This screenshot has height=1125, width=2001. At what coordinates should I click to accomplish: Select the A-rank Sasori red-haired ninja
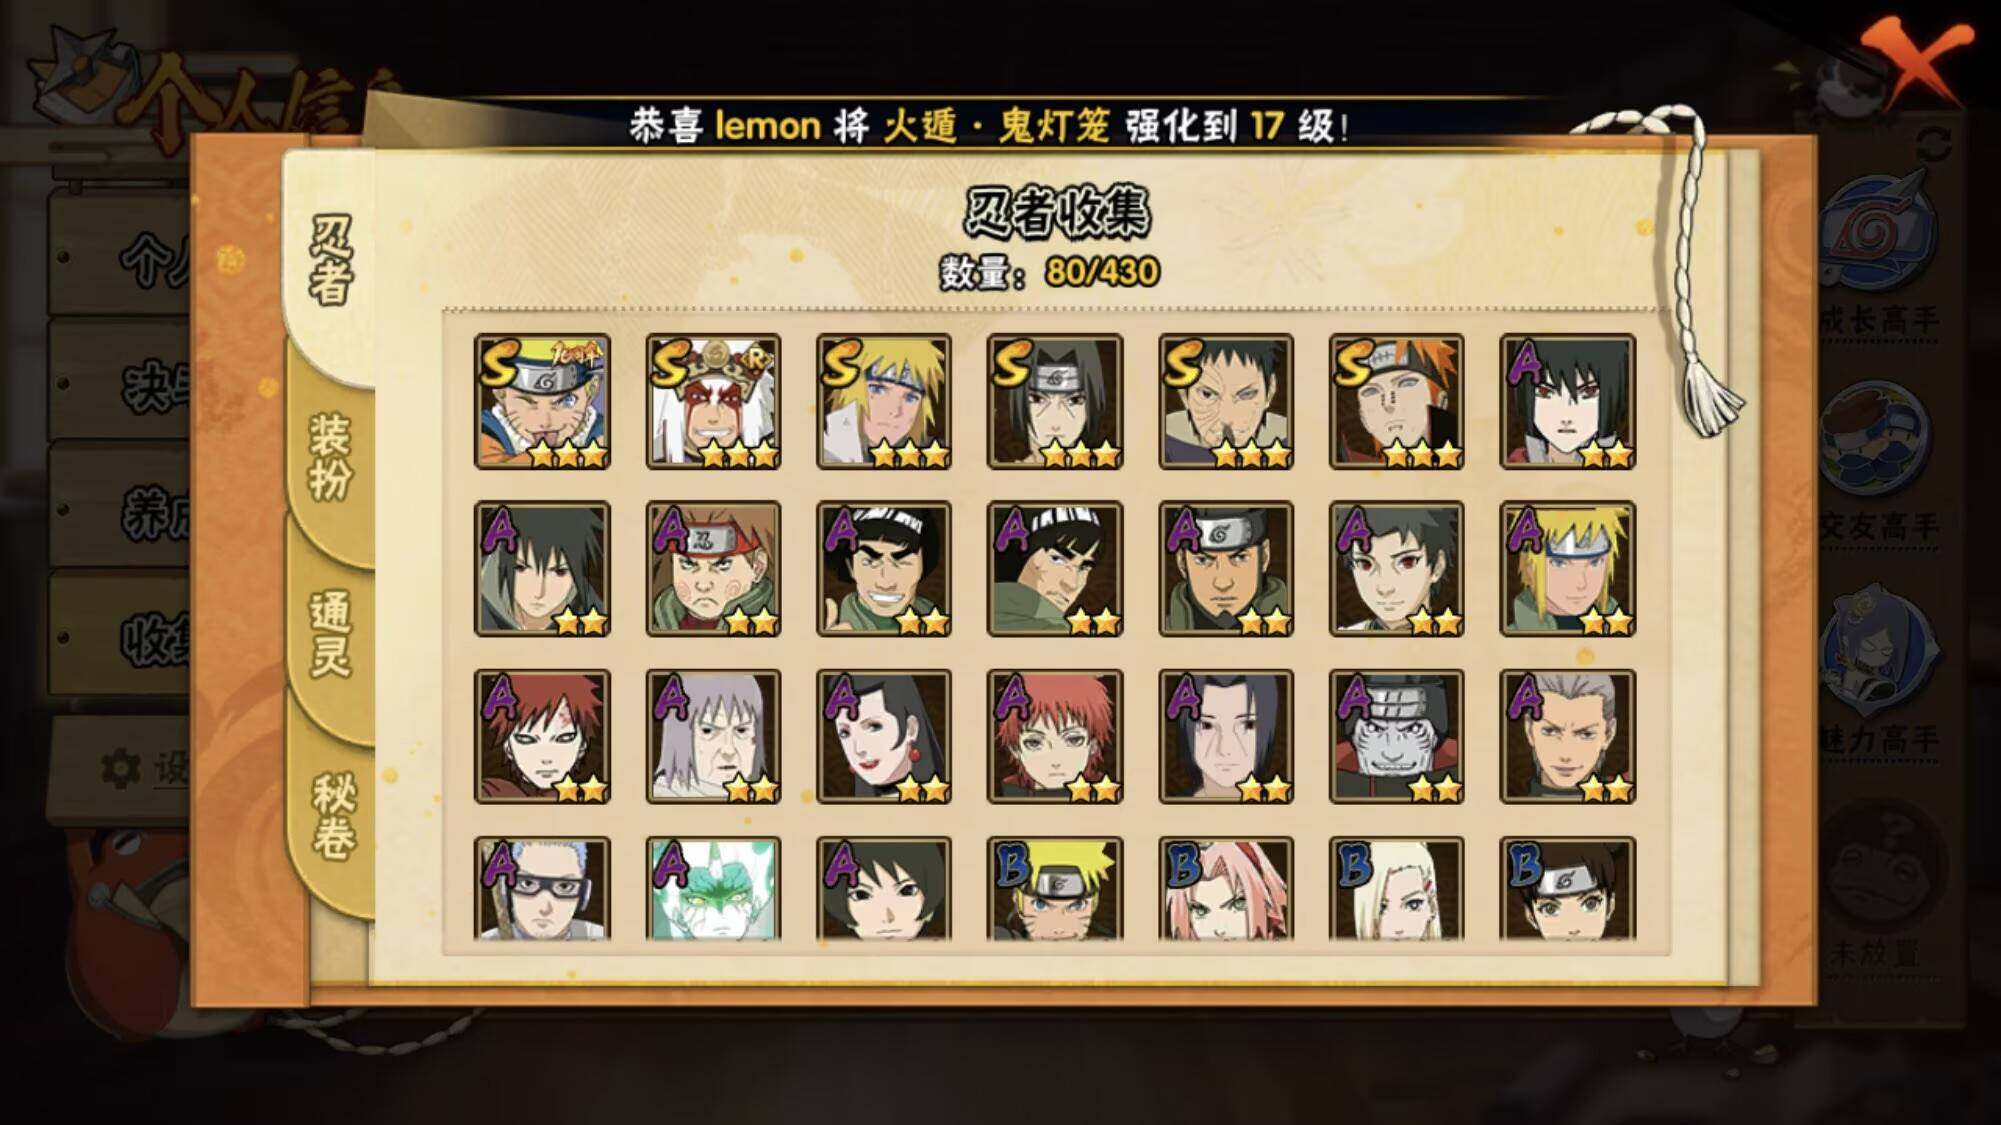click(1055, 737)
